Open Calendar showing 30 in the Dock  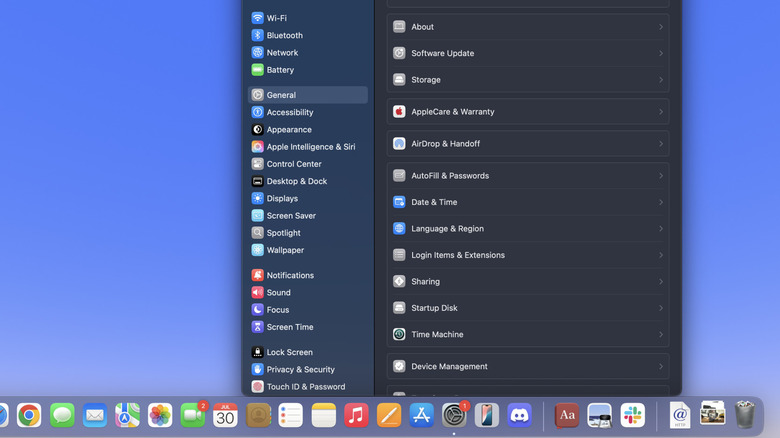tap(225, 415)
